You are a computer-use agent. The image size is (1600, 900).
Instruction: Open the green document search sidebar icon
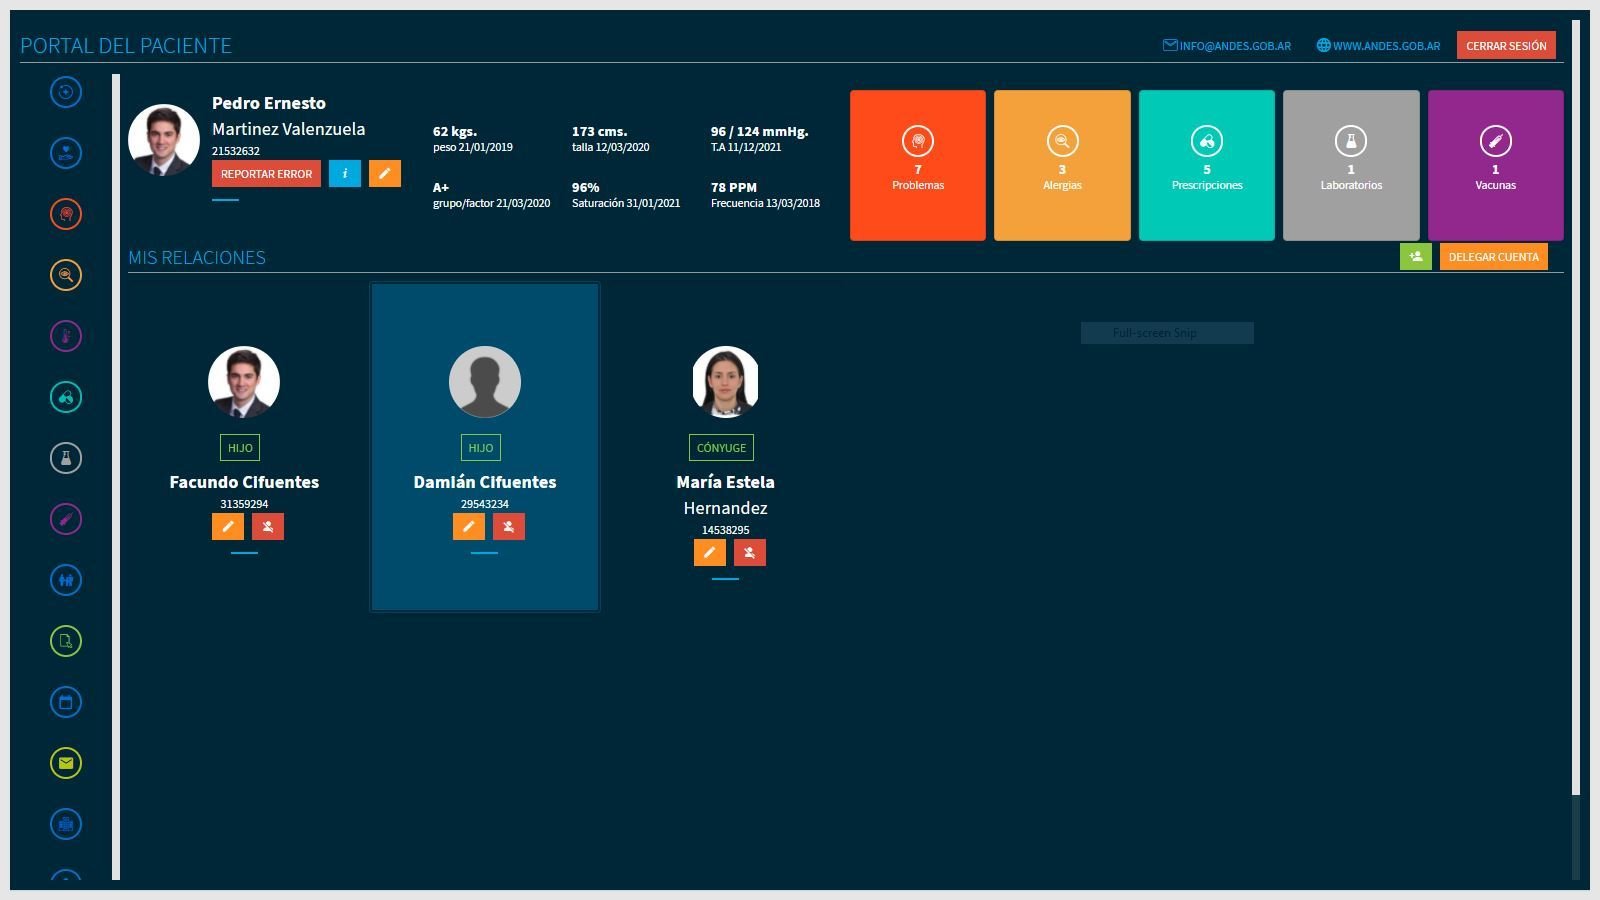[x=66, y=641]
